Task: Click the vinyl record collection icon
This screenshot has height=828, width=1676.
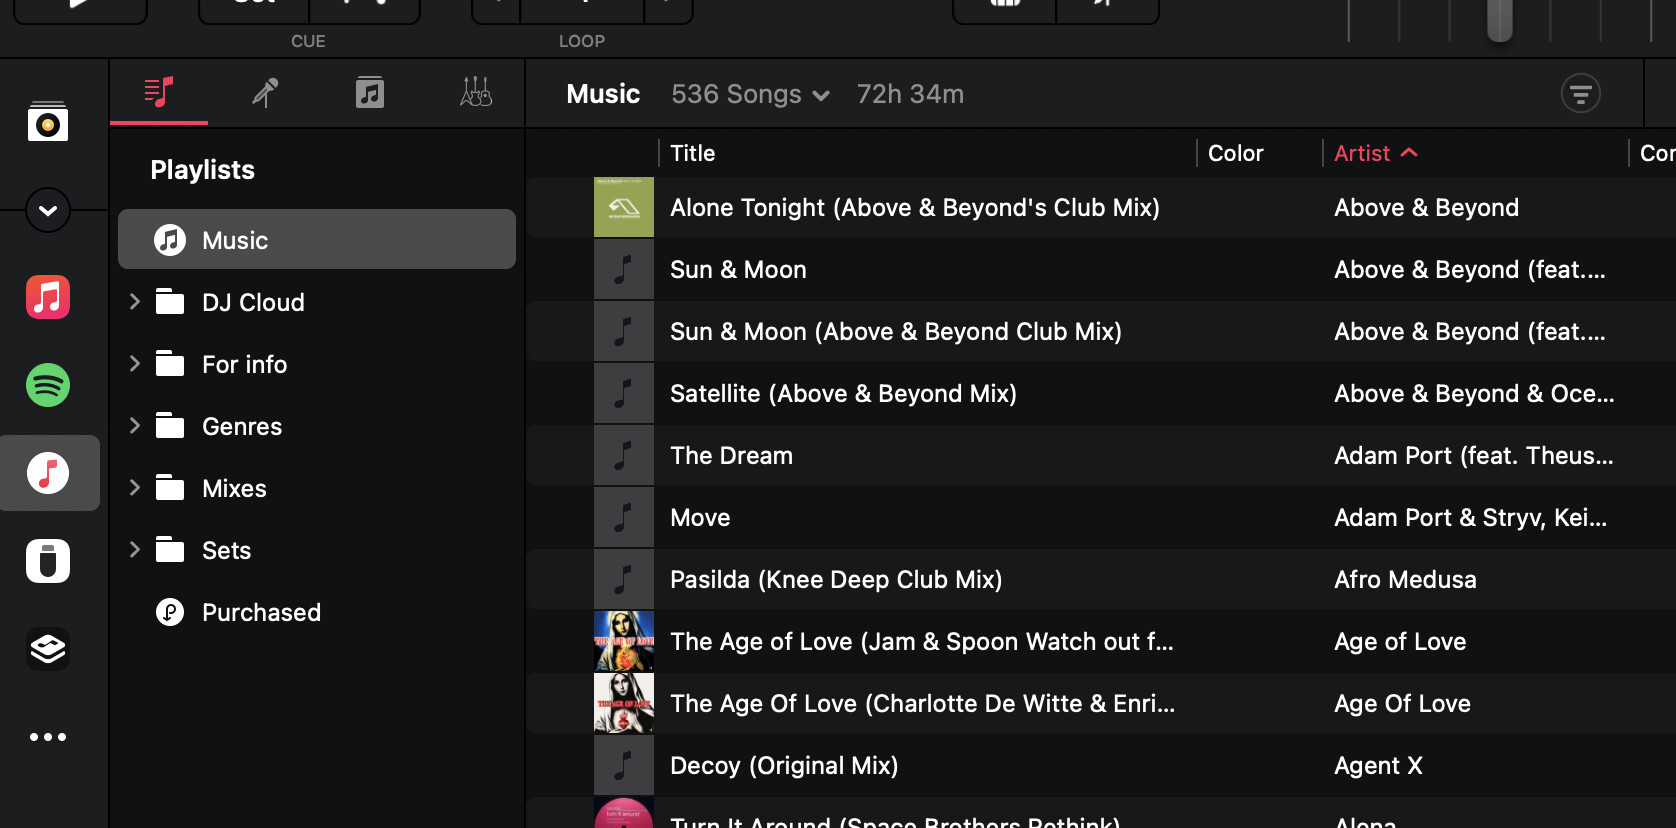Action: click(x=48, y=122)
